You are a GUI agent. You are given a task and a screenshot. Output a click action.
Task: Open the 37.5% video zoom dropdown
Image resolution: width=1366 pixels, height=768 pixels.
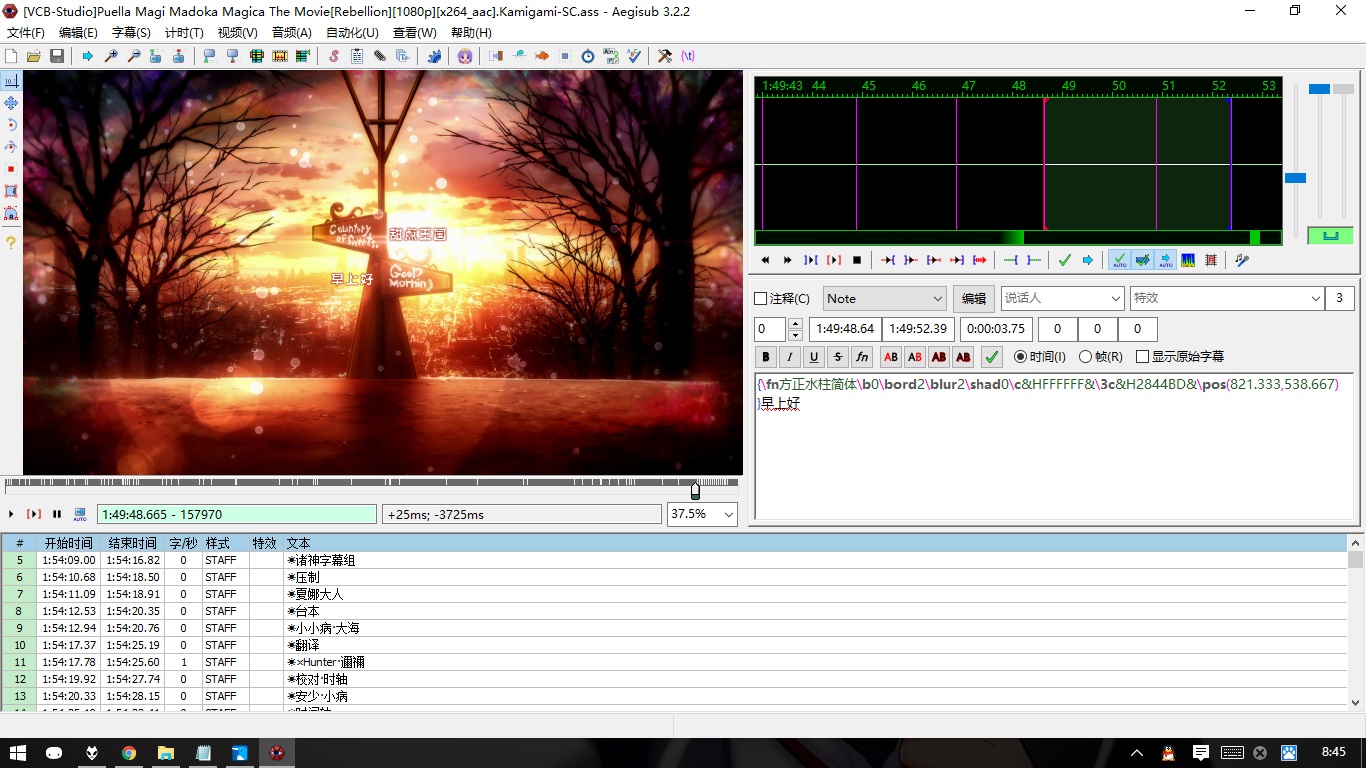coord(702,514)
